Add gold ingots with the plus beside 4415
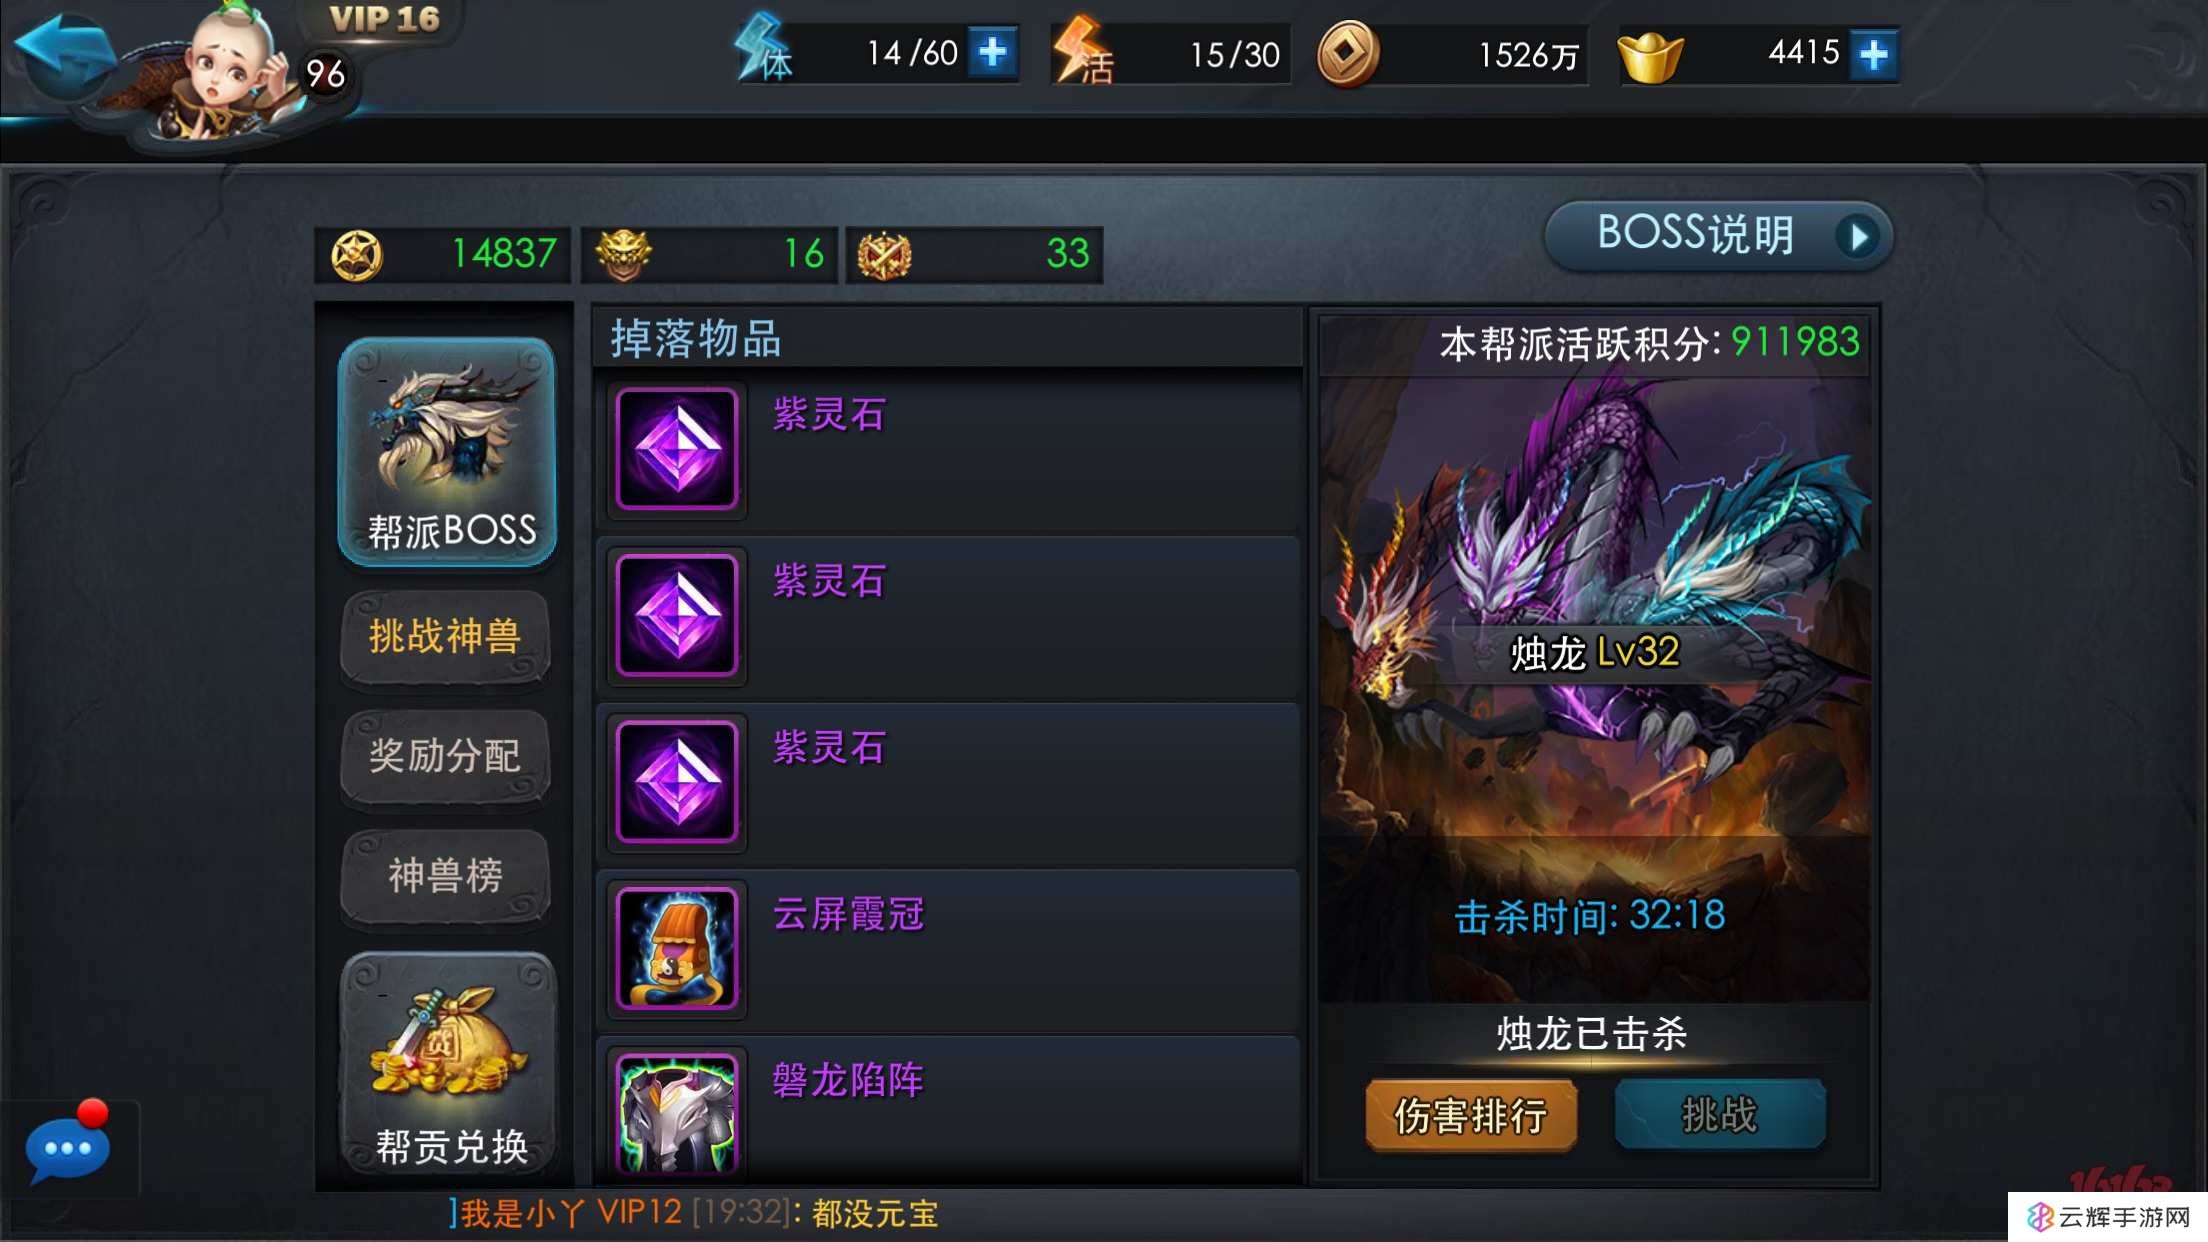The image size is (2208, 1242). coord(1873,54)
